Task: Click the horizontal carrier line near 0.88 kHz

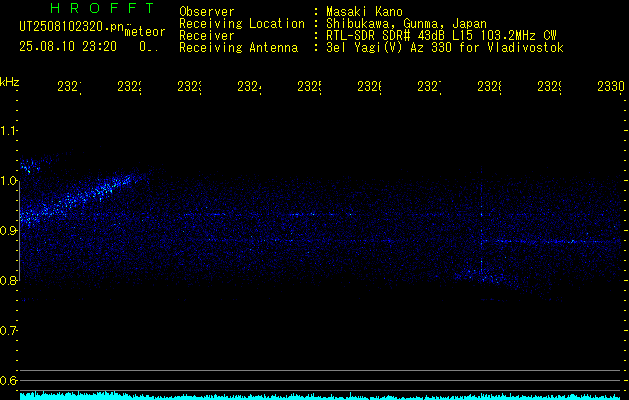Action: 550,242
